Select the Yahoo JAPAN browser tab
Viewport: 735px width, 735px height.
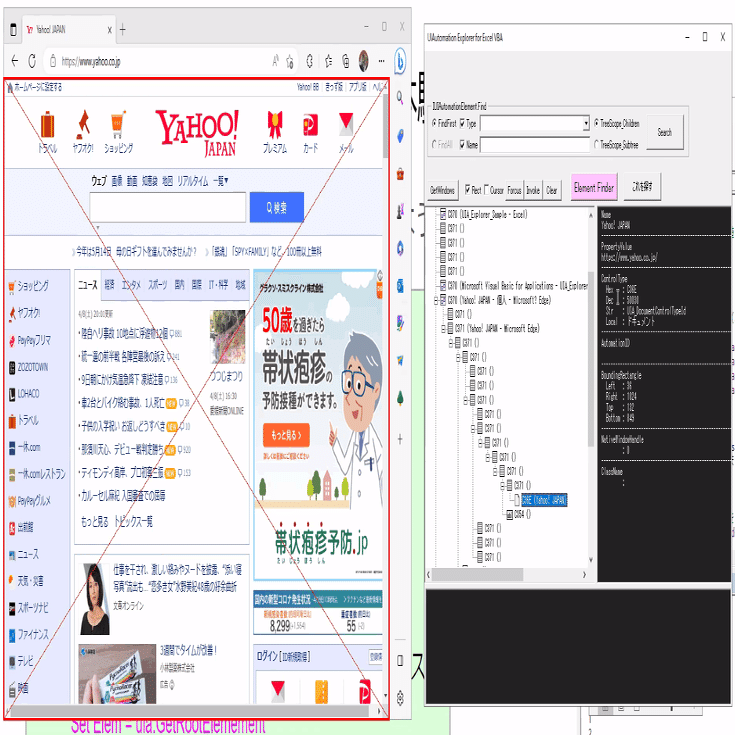[x=69, y=30]
